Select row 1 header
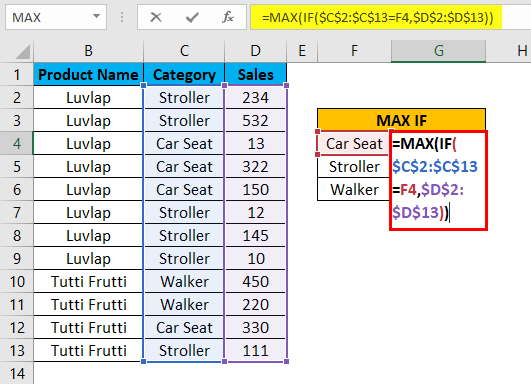 17,74
